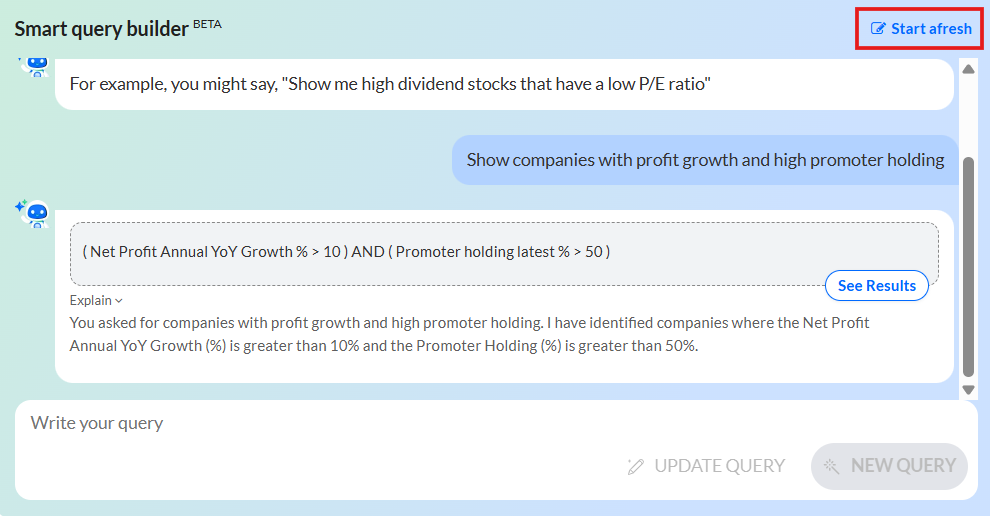Image resolution: width=990 pixels, height=516 pixels.
Task: Click the explanation paragraph about Promoter Holding
Action: point(469,334)
